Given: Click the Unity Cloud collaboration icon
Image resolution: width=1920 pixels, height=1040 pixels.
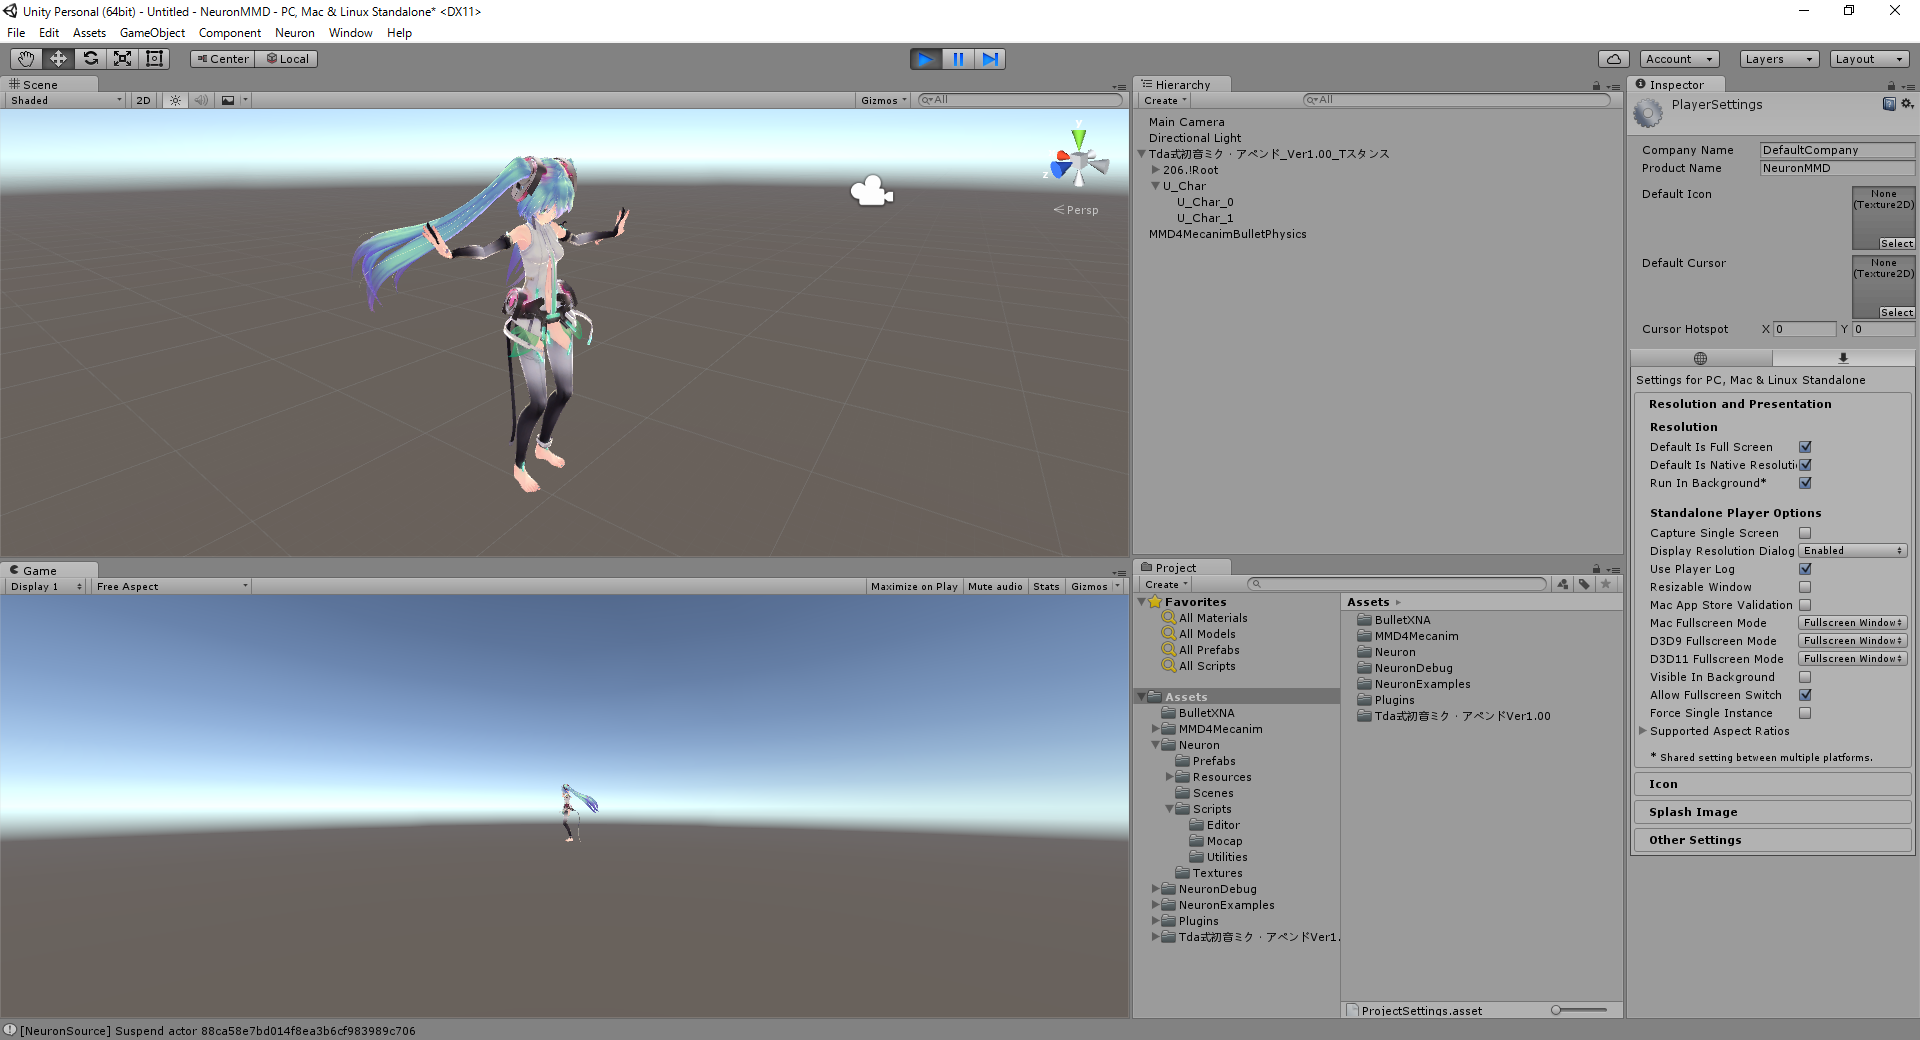Looking at the screenshot, I should pos(1613,58).
